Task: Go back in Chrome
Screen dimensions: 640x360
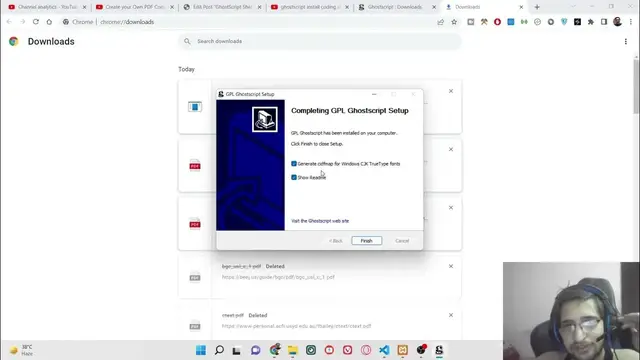Action: 9,22
